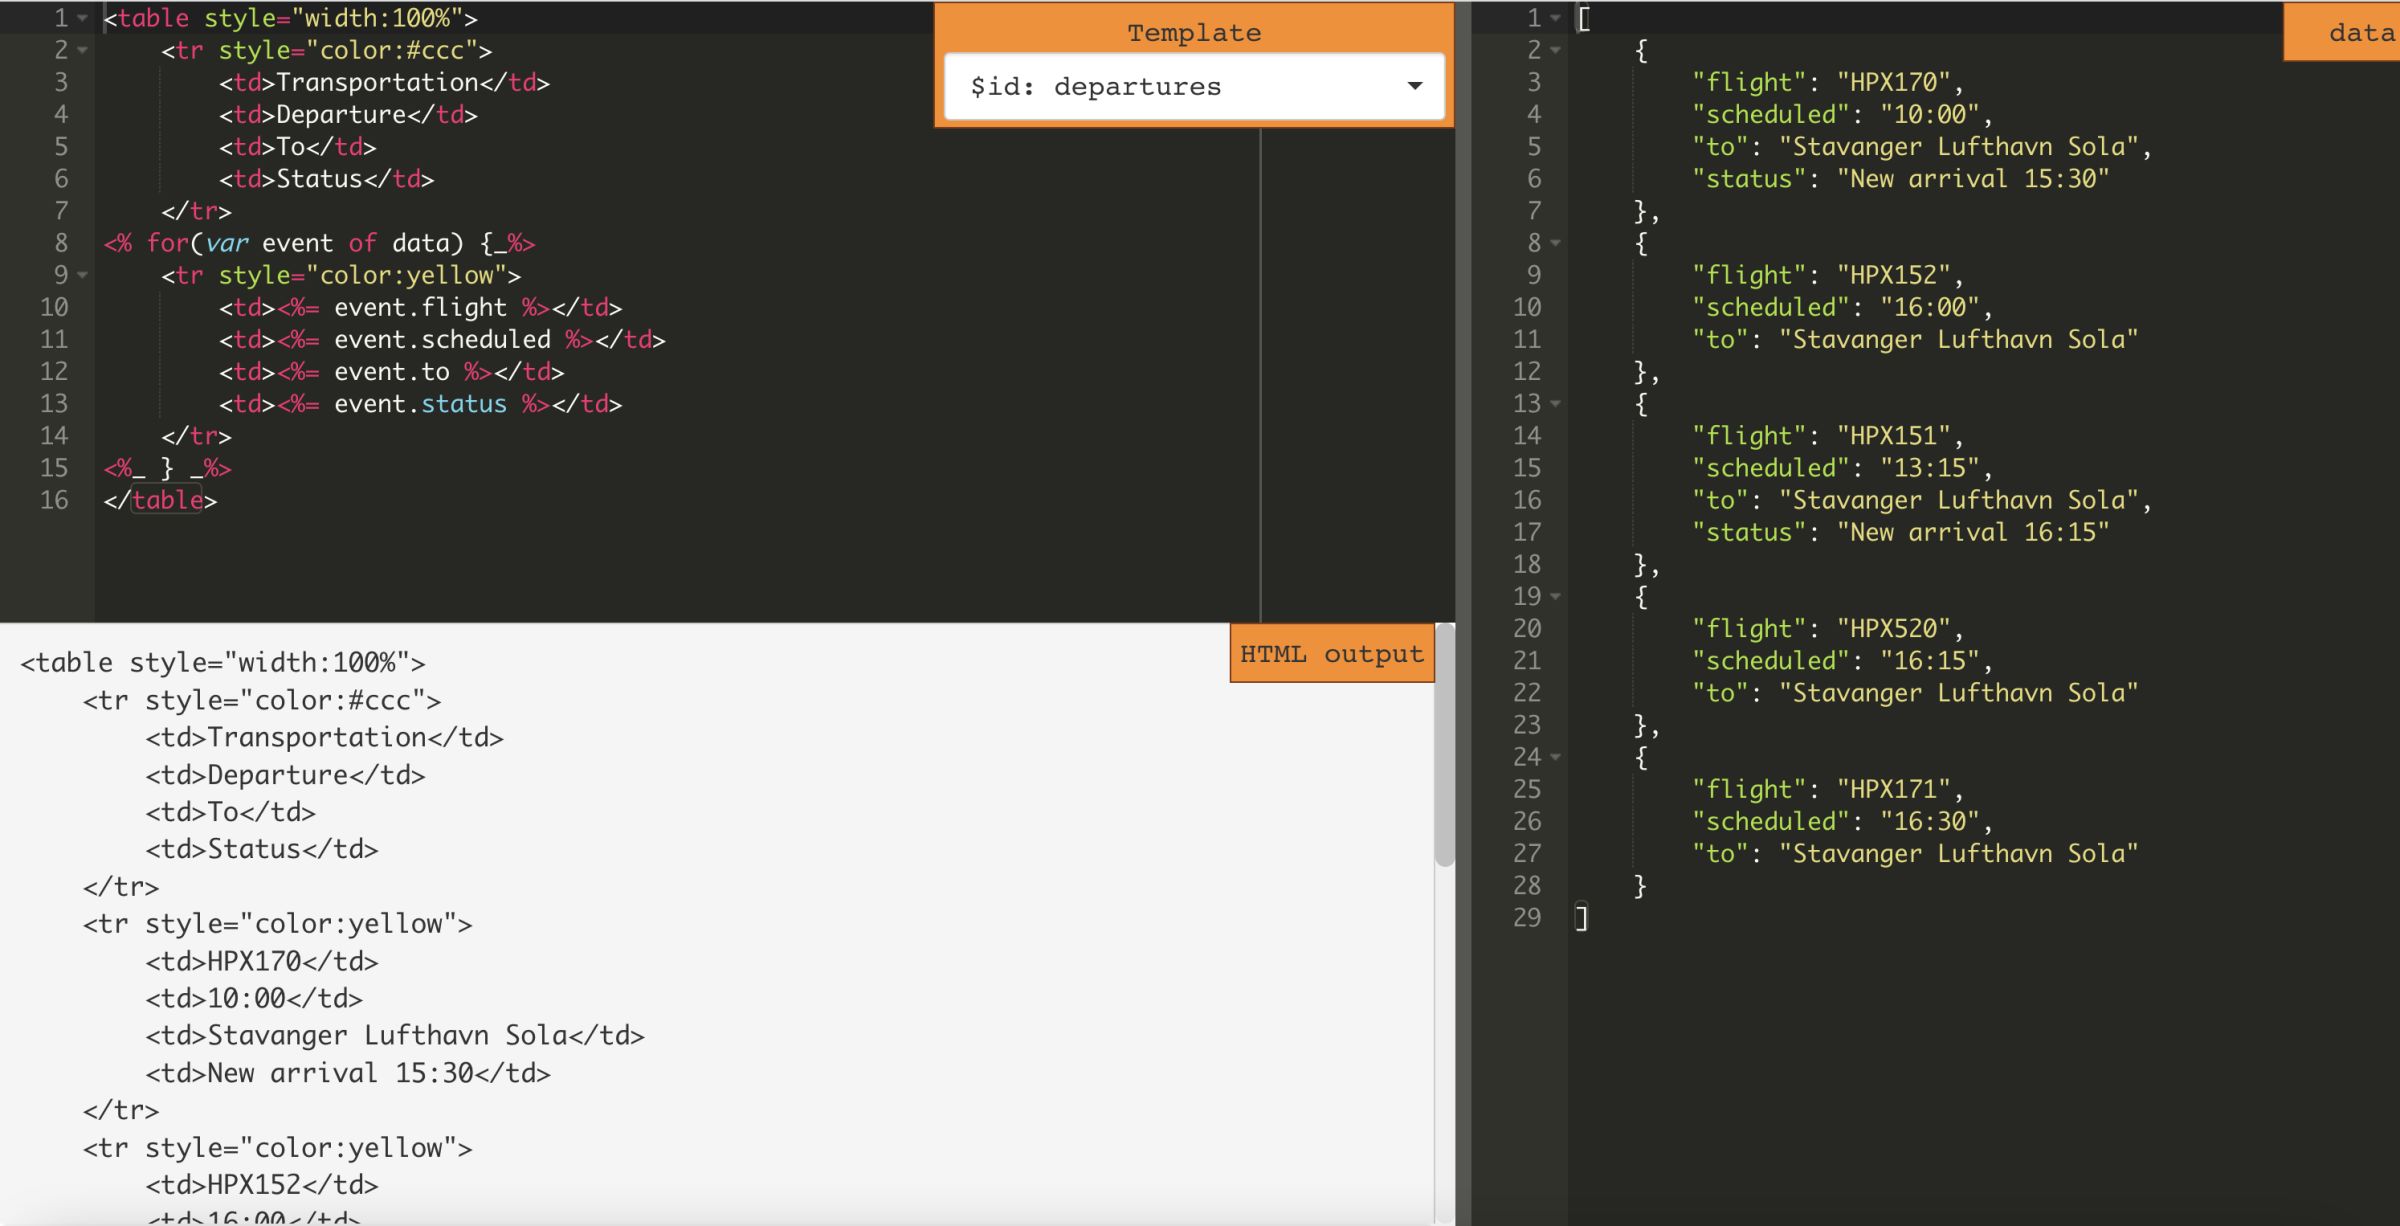
Task: Collapse fold arrow at data line 8
Action: (1555, 243)
